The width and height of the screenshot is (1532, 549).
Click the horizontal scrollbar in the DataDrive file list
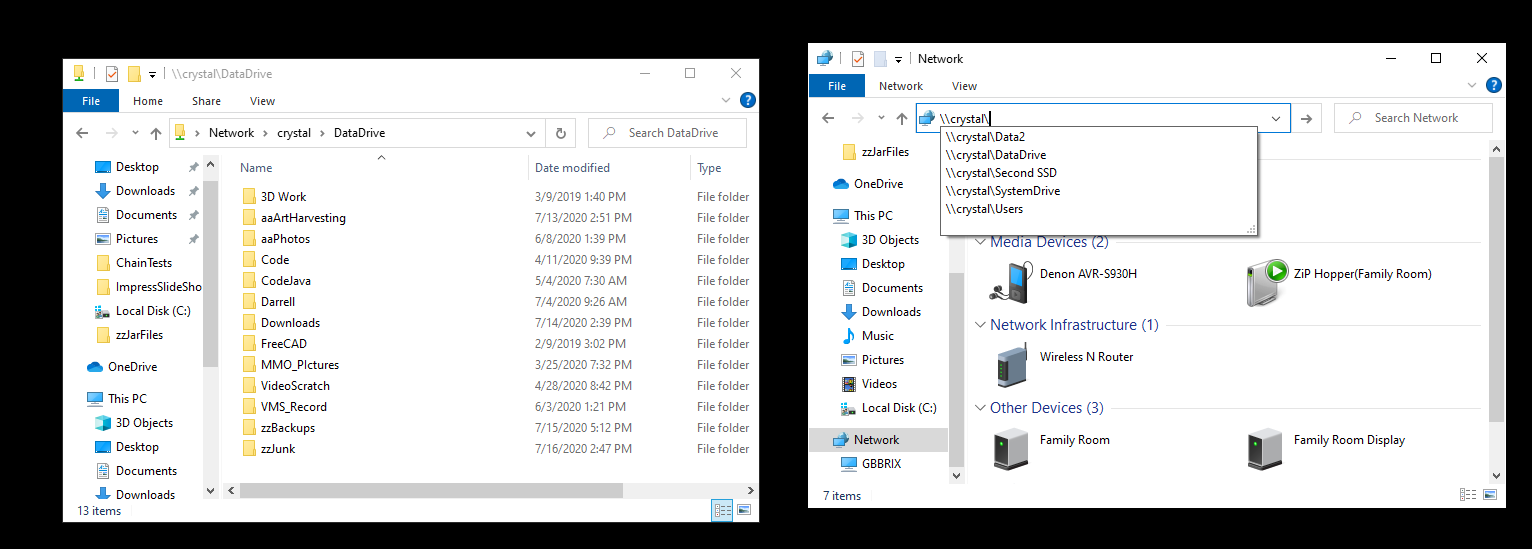(430, 491)
